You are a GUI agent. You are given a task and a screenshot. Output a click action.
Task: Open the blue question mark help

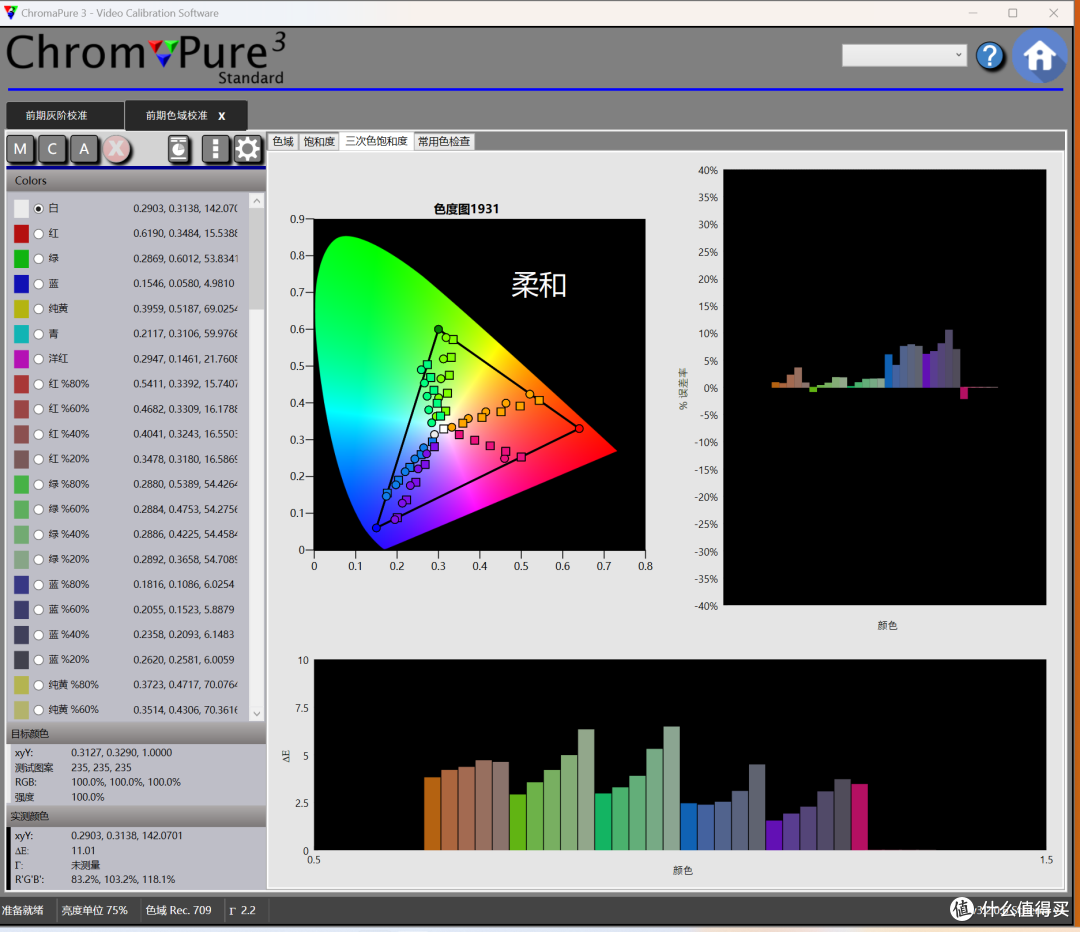990,56
